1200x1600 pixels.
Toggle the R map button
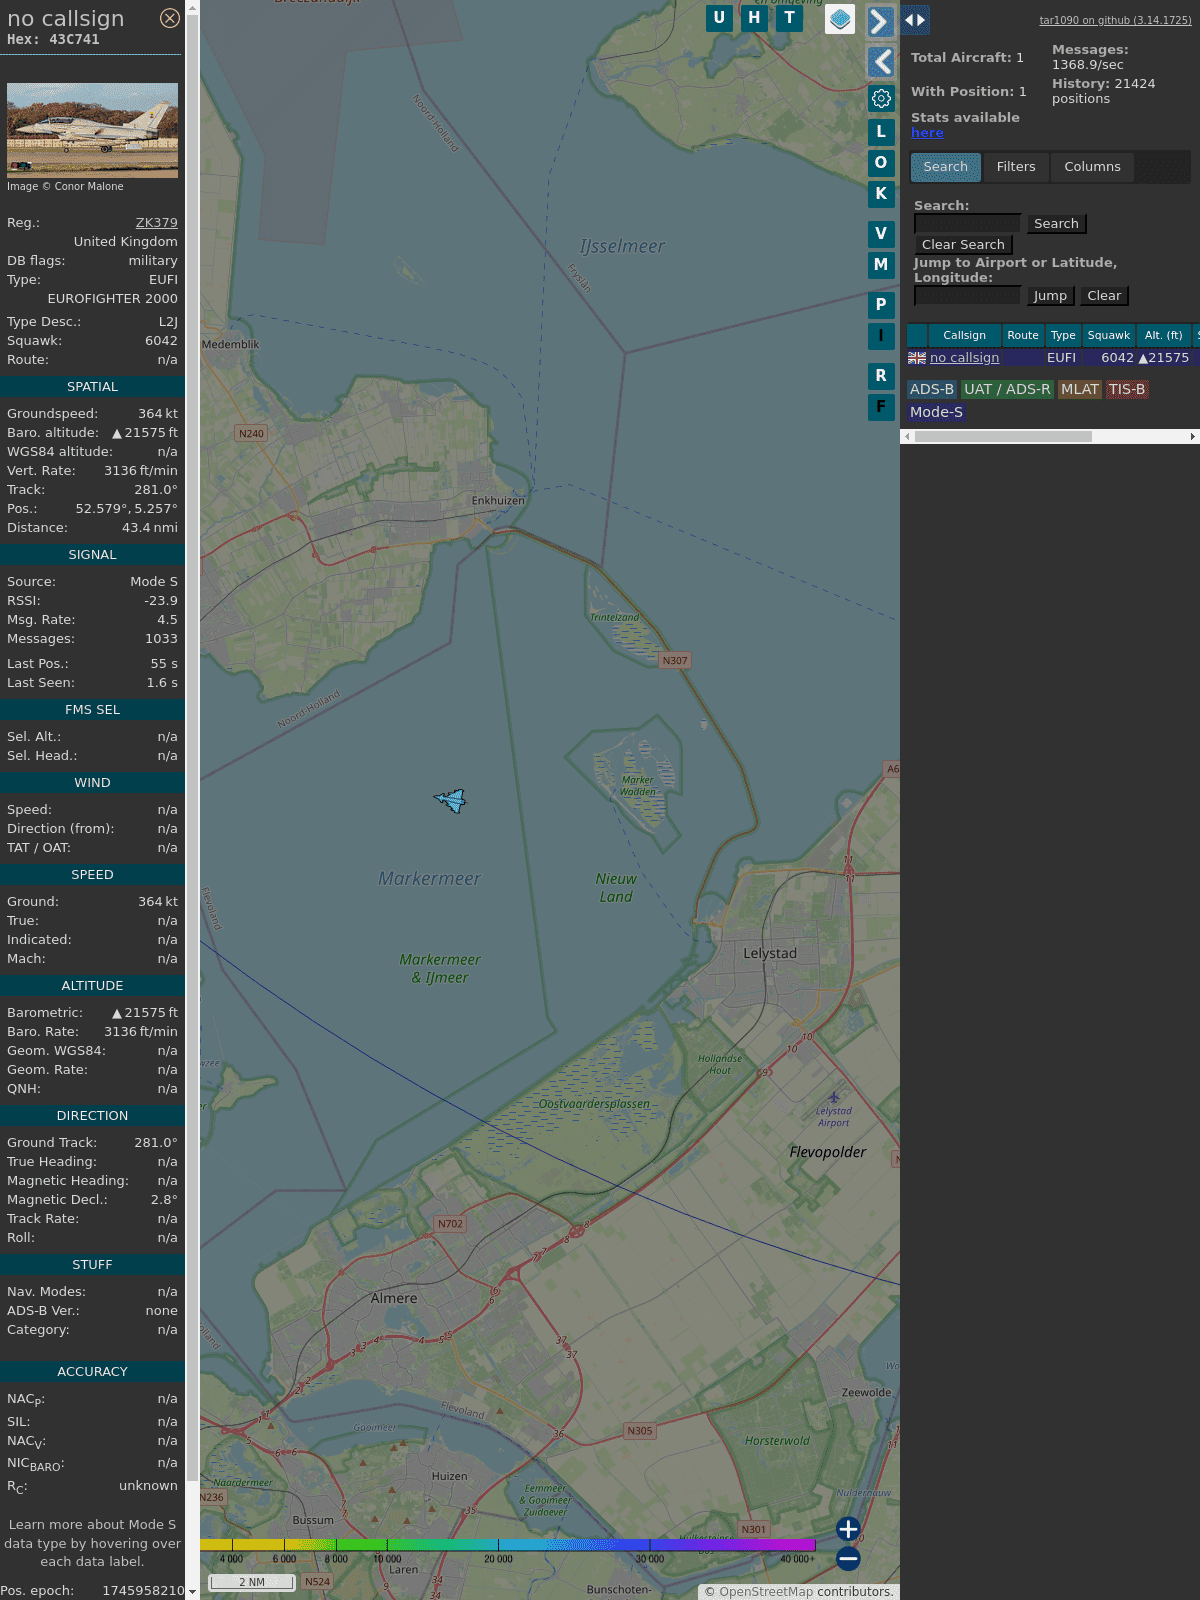tap(881, 375)
